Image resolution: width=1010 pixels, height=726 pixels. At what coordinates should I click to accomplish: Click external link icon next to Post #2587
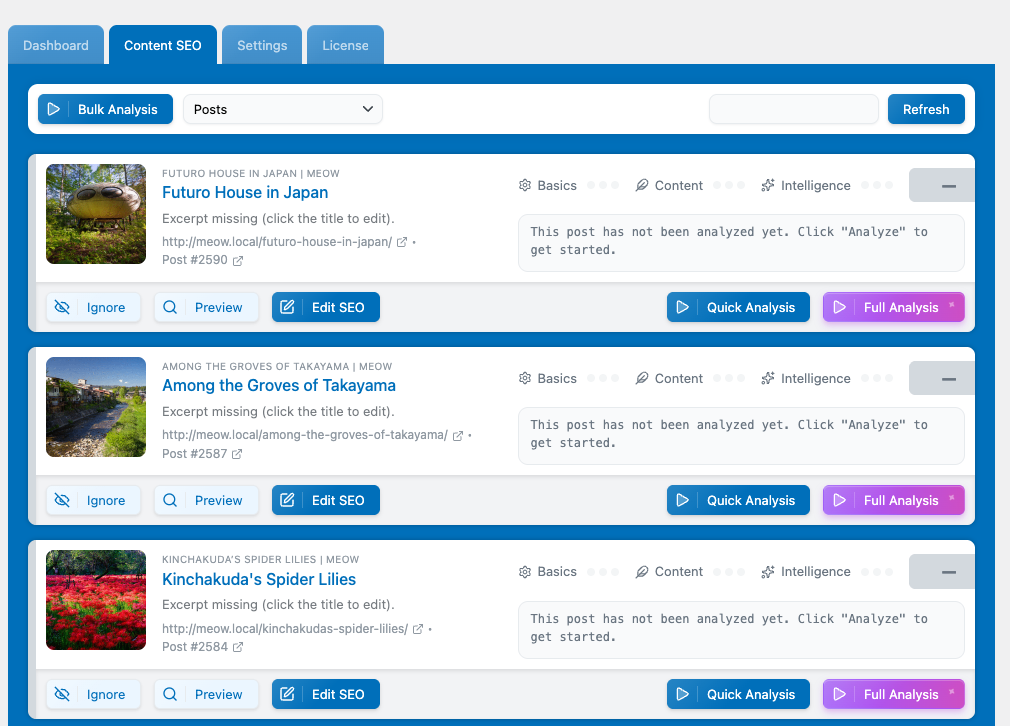click(238, 454)
